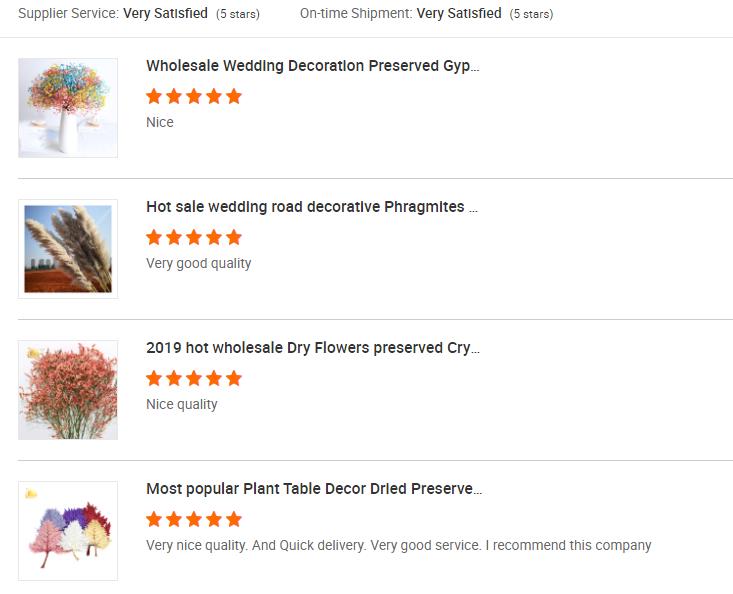Screen dimensions: 733x594
Task: Click the "Nice quality" review text
Action: pos(181,404)
